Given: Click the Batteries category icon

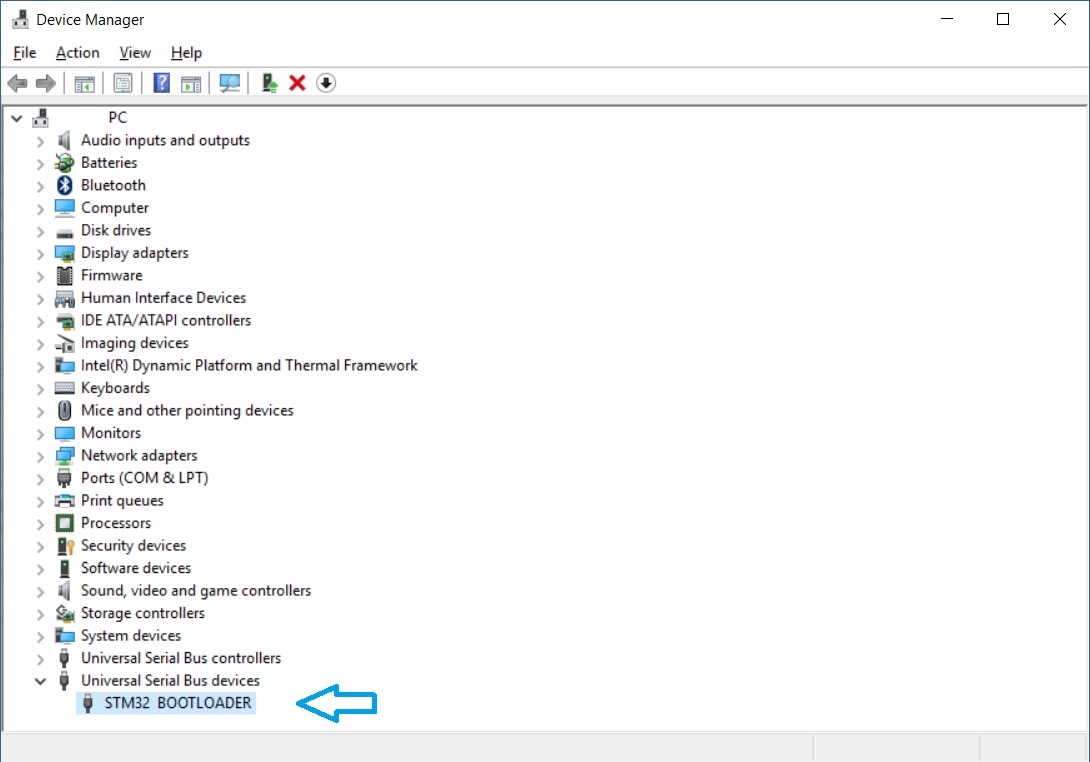Looking at the screenshot, I should pyautogui.click(x=65, y=163).
